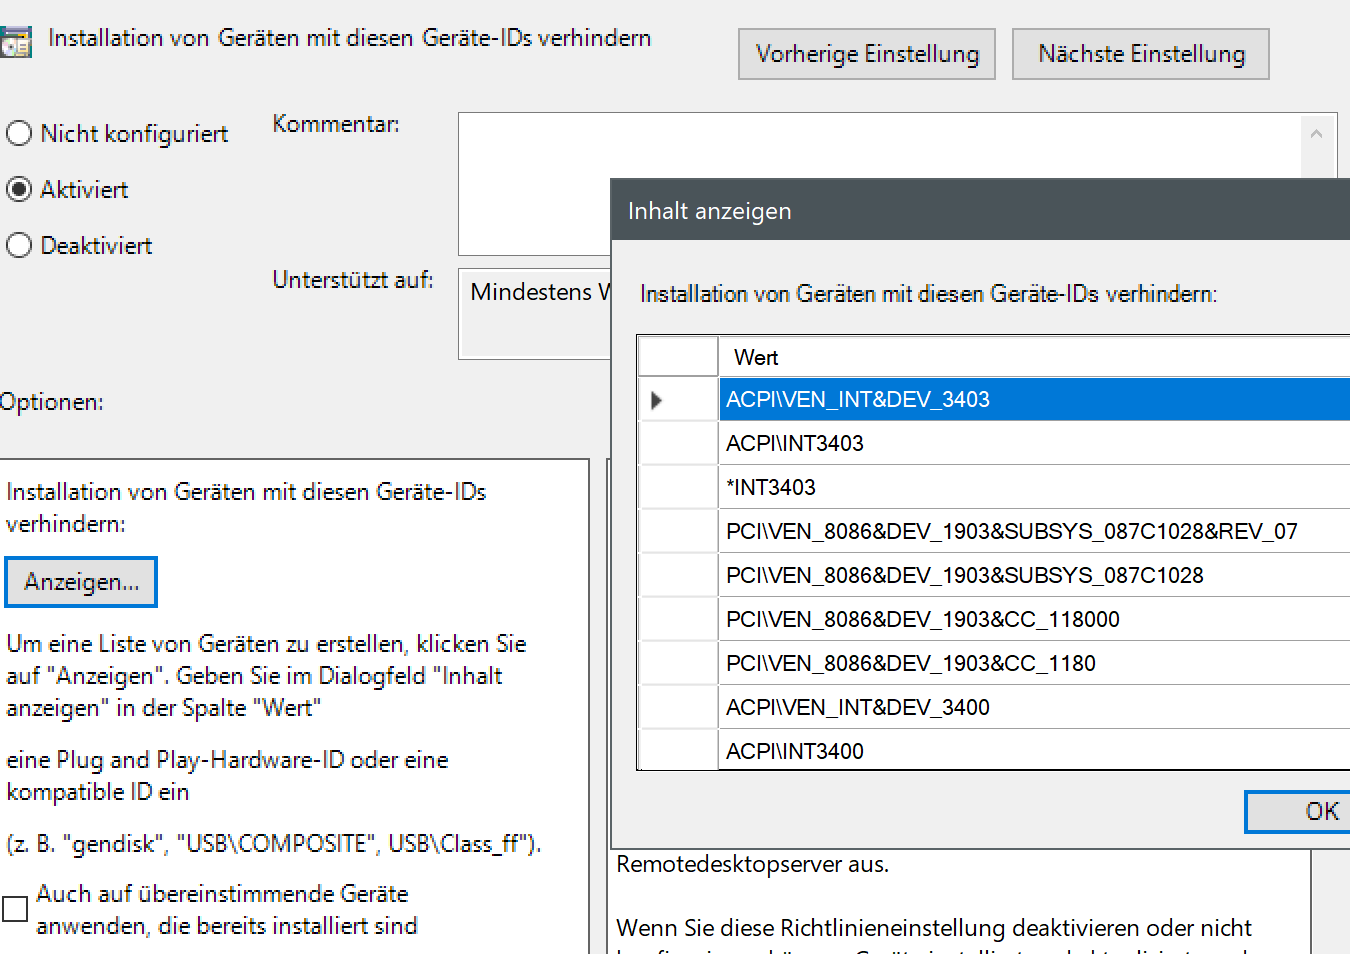
Task: Click the Inhalt anzeigen title bar
Action: (980, 210)
